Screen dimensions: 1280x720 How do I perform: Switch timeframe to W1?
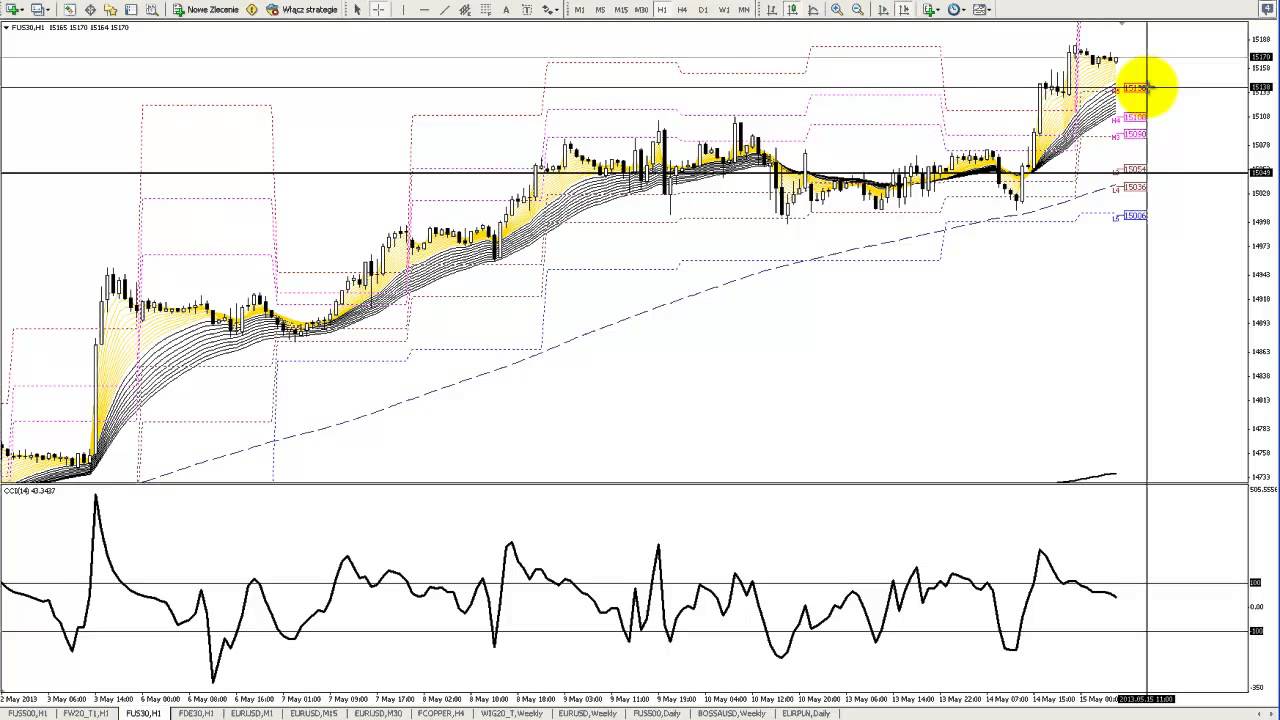[x=724, y=9]
